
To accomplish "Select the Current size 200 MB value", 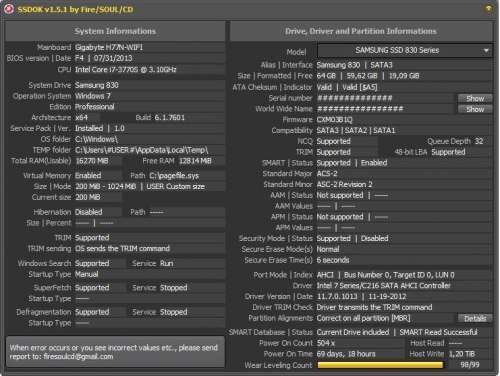I will pyautogui.click(x=88, y=197).
